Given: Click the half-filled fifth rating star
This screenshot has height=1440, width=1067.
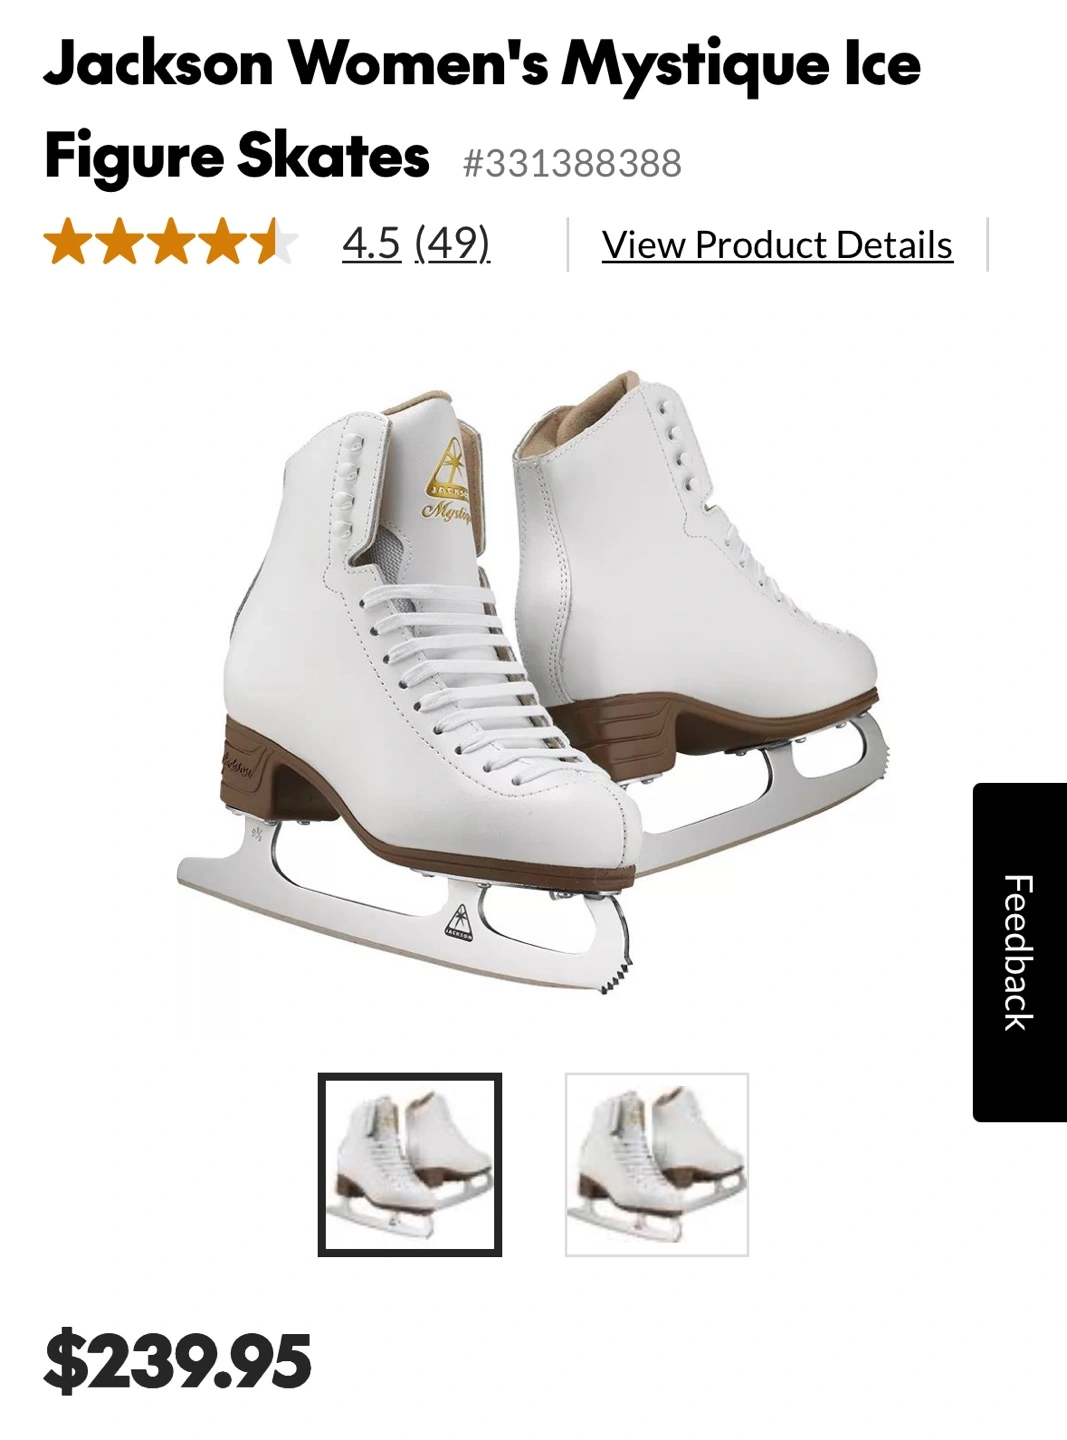Looking at the screenshot, I should [276, 243].
